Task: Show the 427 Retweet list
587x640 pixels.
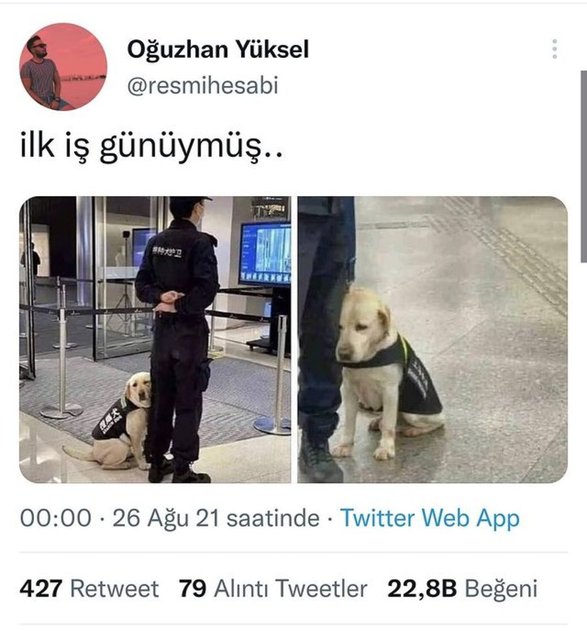Action: [x=89, y=589]
